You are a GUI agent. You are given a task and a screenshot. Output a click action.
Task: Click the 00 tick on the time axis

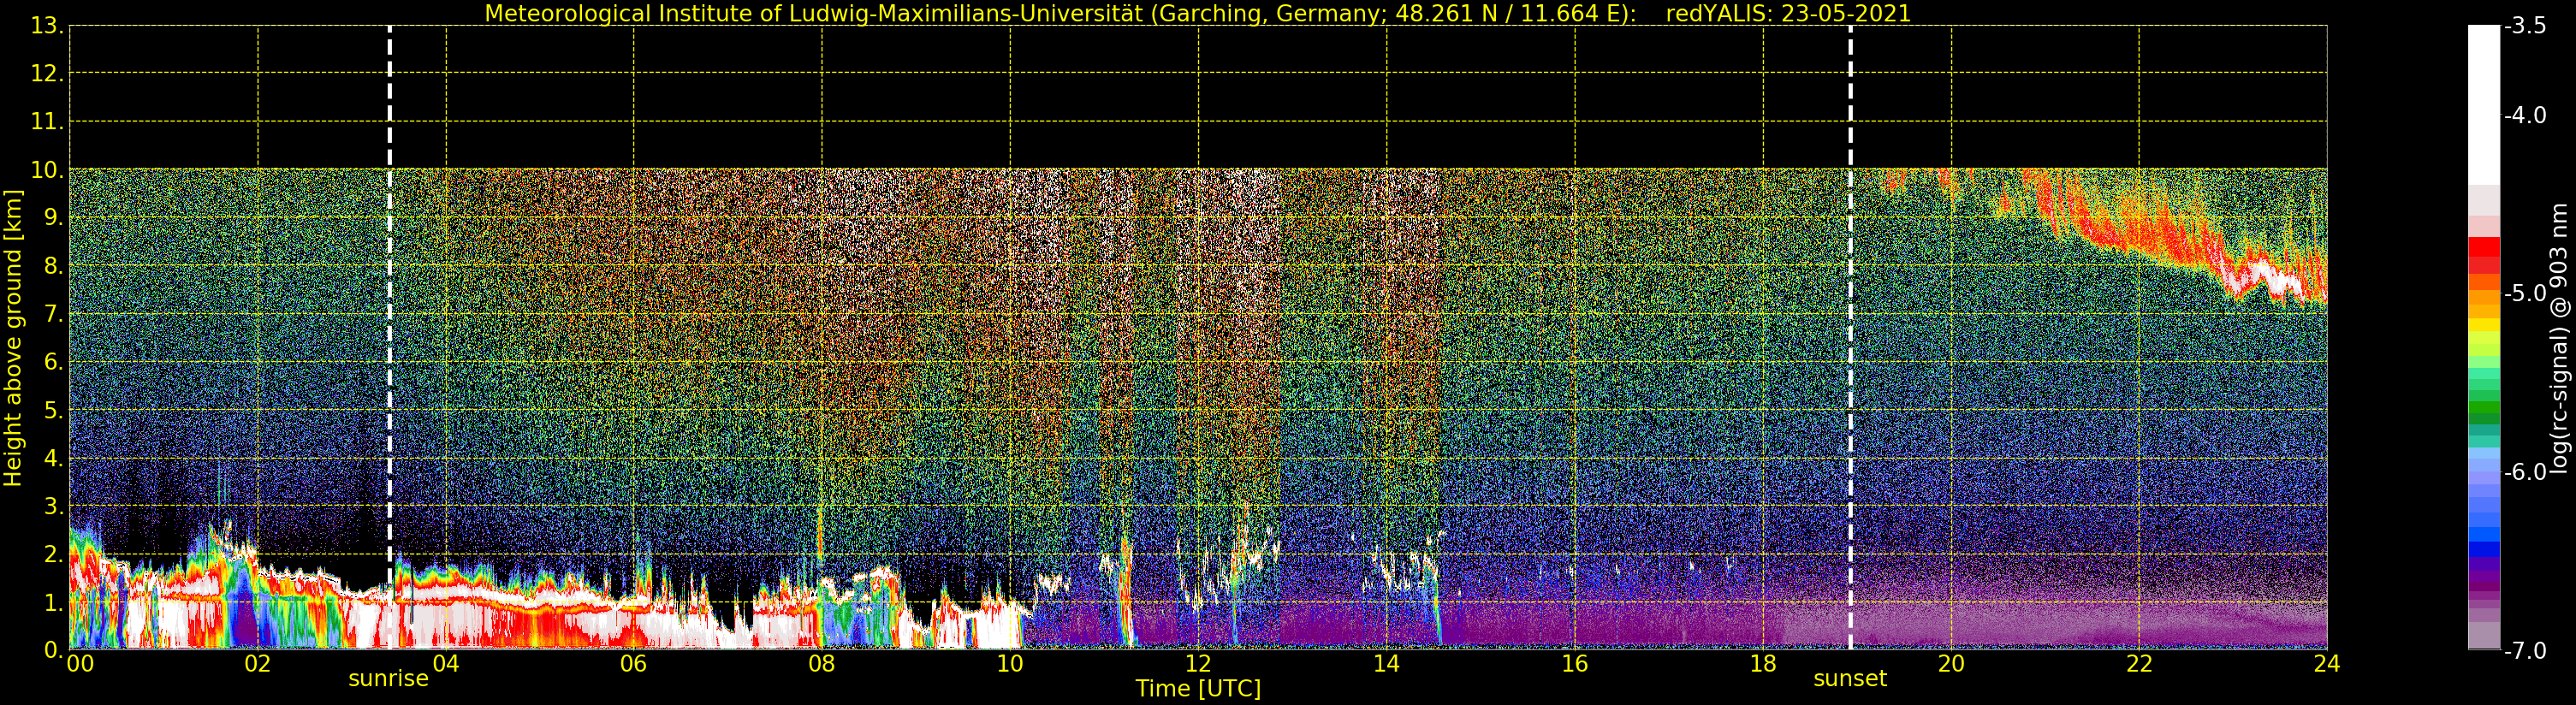(80, 664)
